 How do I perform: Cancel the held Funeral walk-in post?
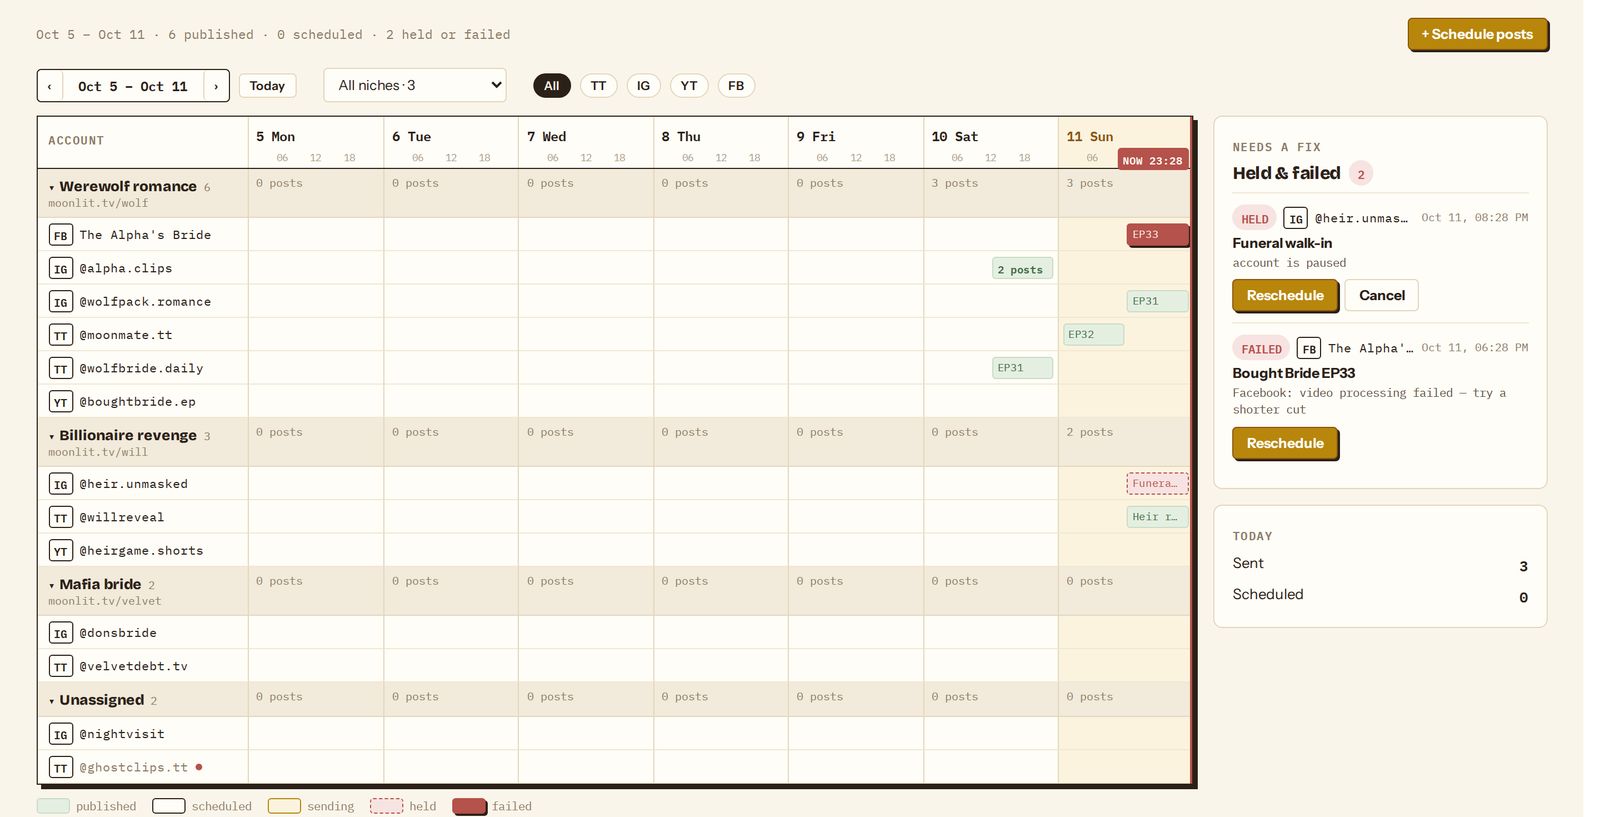pyautogui.click(x=1381, y=295)
